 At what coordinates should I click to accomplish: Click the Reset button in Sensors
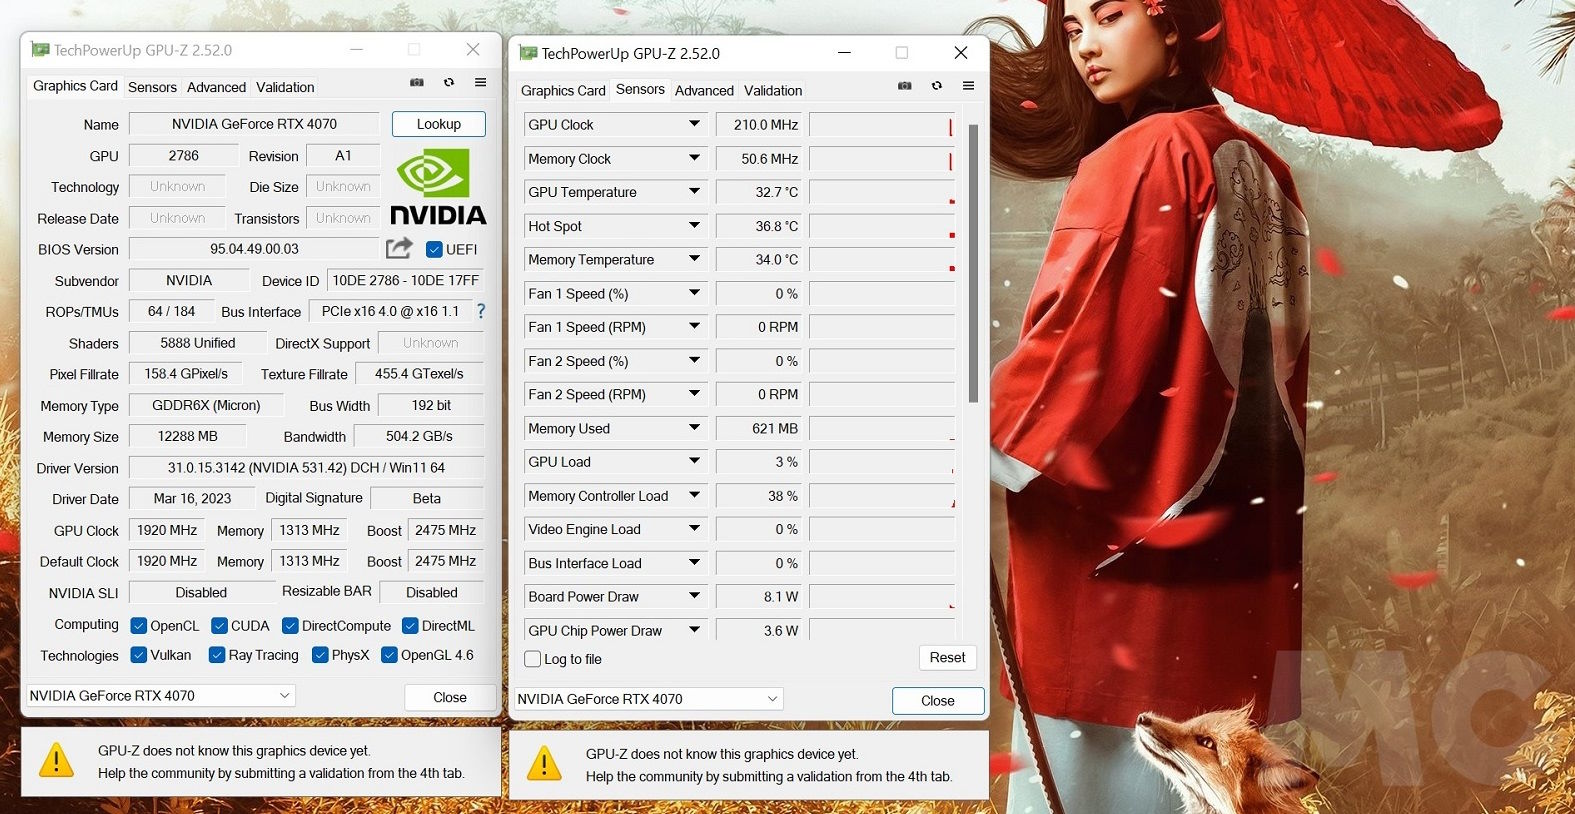click(947, 657)
